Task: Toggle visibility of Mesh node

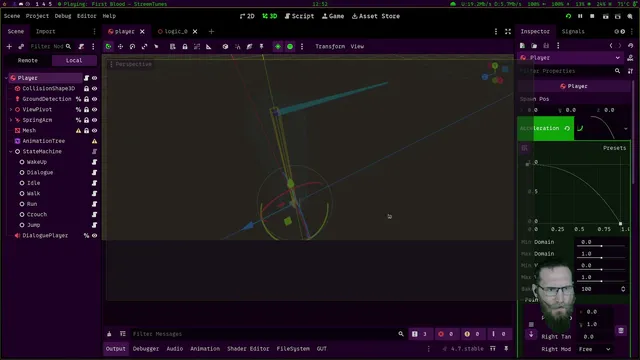Action: coord(94,131)
